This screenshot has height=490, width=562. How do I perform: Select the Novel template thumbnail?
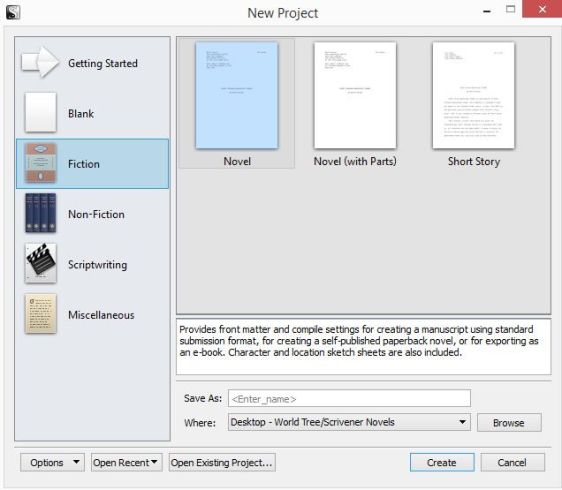click(x=237, y=95)
